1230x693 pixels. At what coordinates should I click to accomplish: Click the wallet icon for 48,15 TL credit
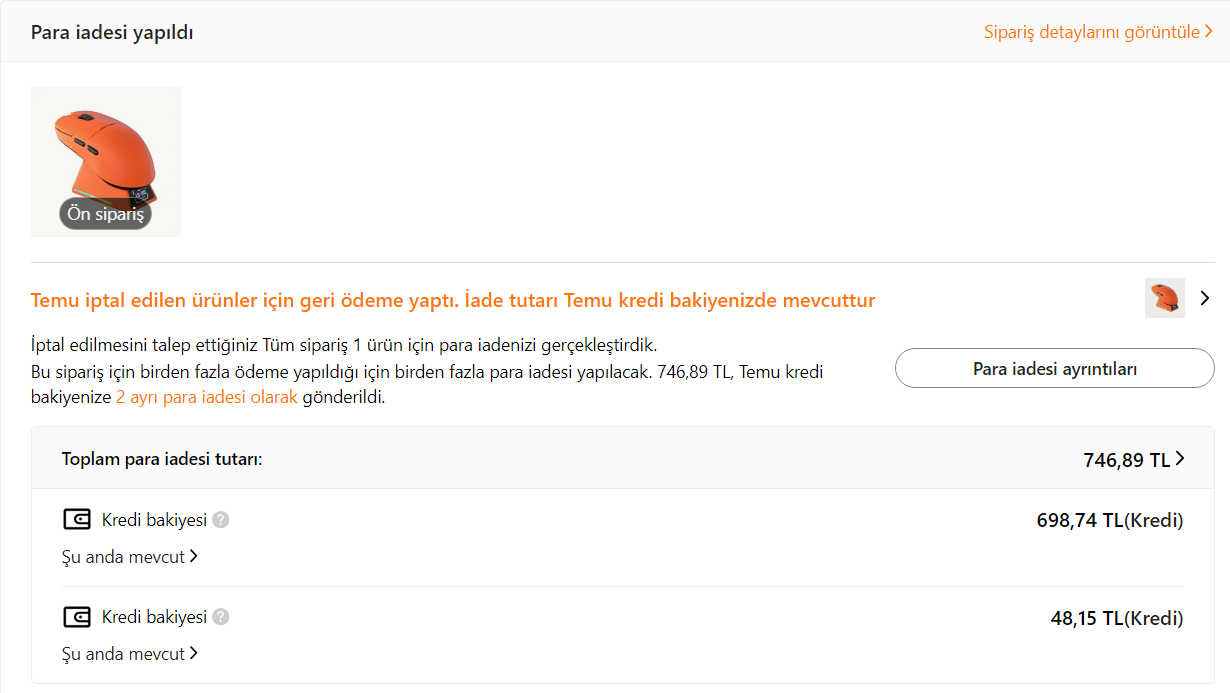[76, 617]
